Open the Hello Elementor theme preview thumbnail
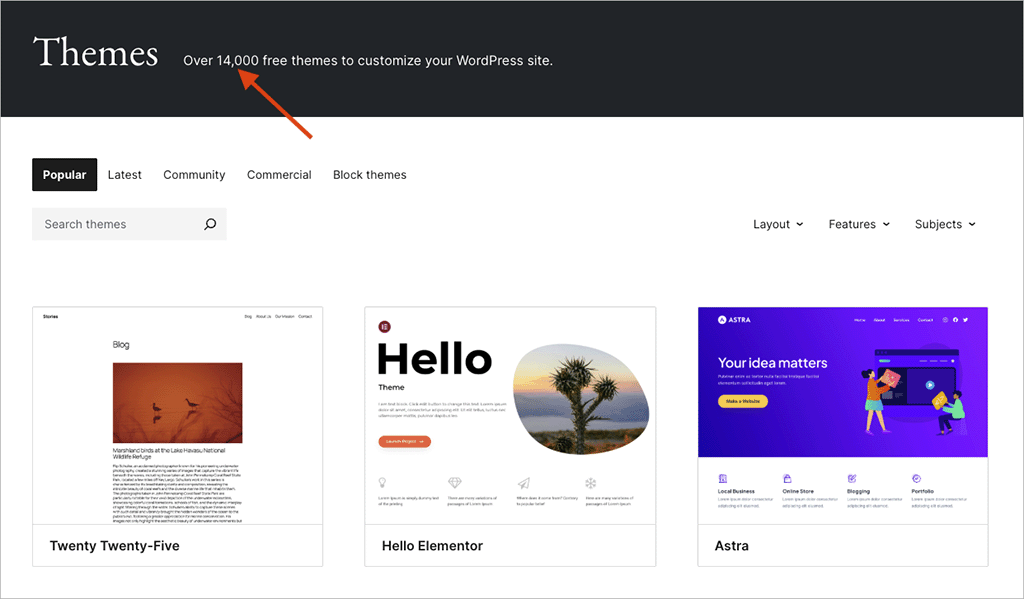 pyautogui.click(x=510, y=415)
